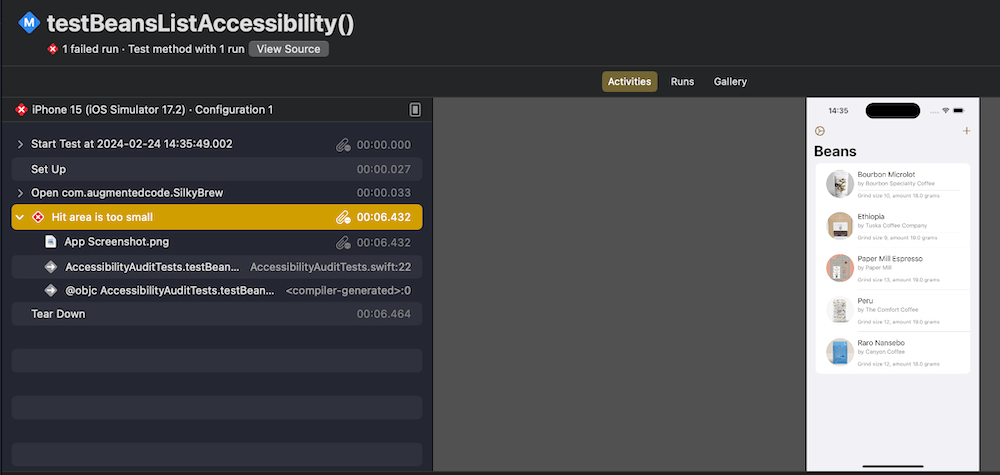The height and width of the screenshot is (475, 1000).
Task: Click the App Screenshot.png file icon
Action: tap(51, 242)
